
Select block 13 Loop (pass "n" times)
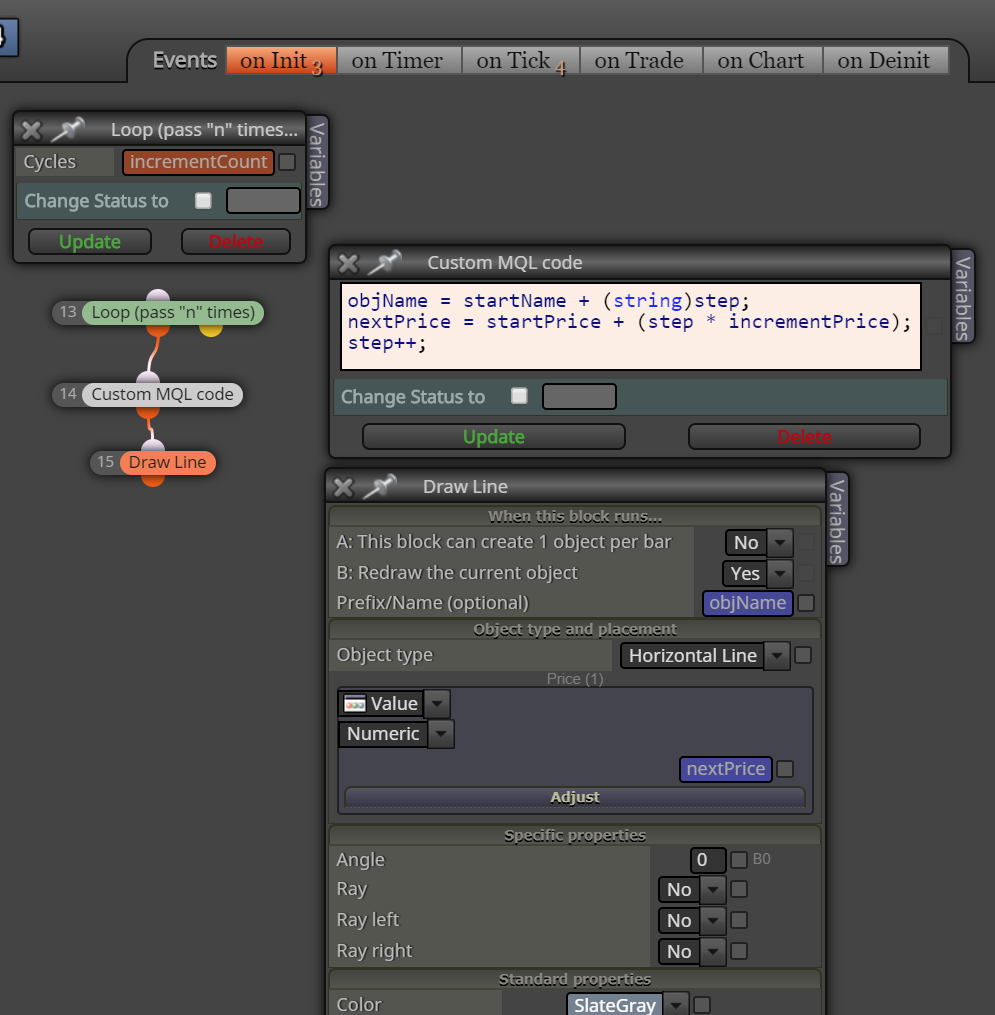[173, 313]
